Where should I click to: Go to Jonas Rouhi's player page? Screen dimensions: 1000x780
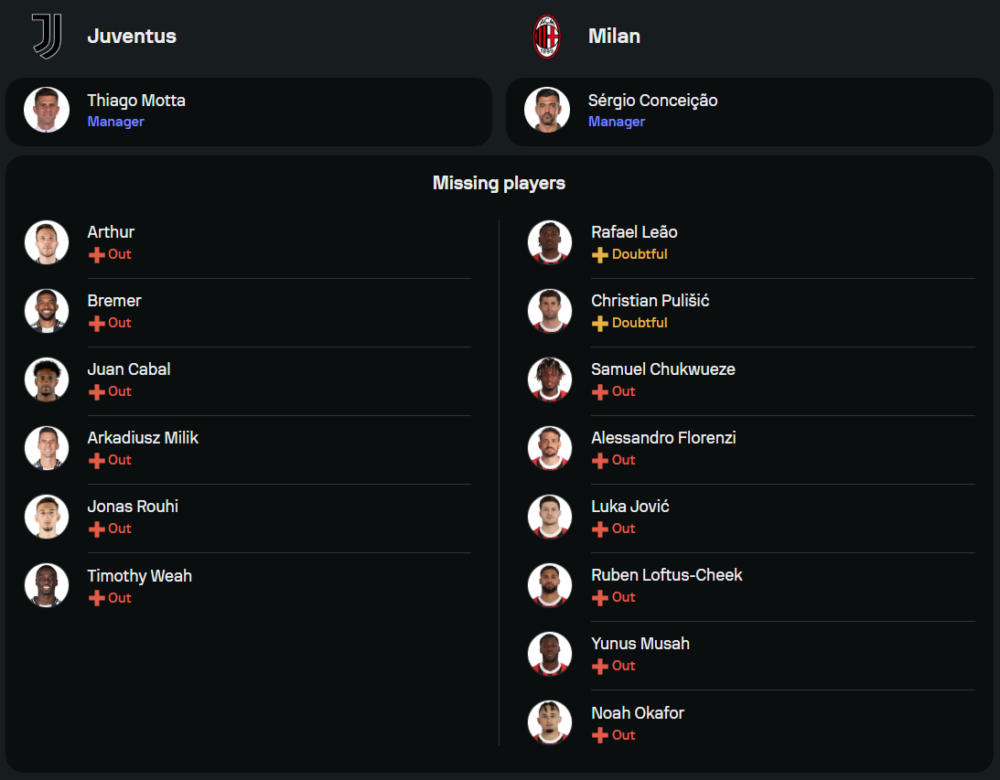pyautogui.click(x=133, y=506)
